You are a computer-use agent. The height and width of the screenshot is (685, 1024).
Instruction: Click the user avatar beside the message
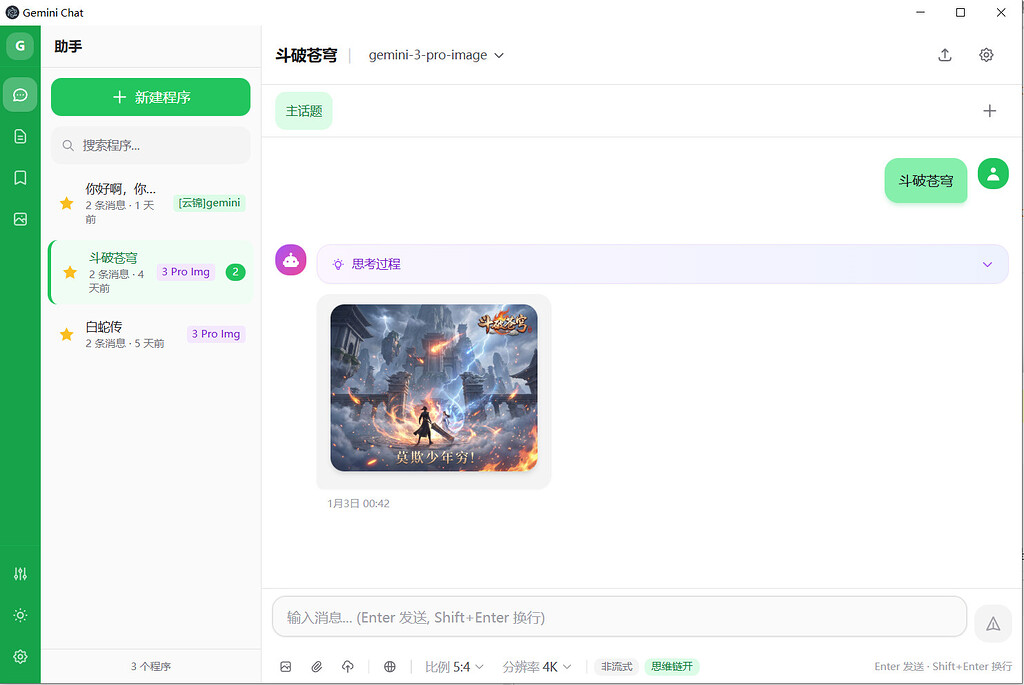pos(993,174)
